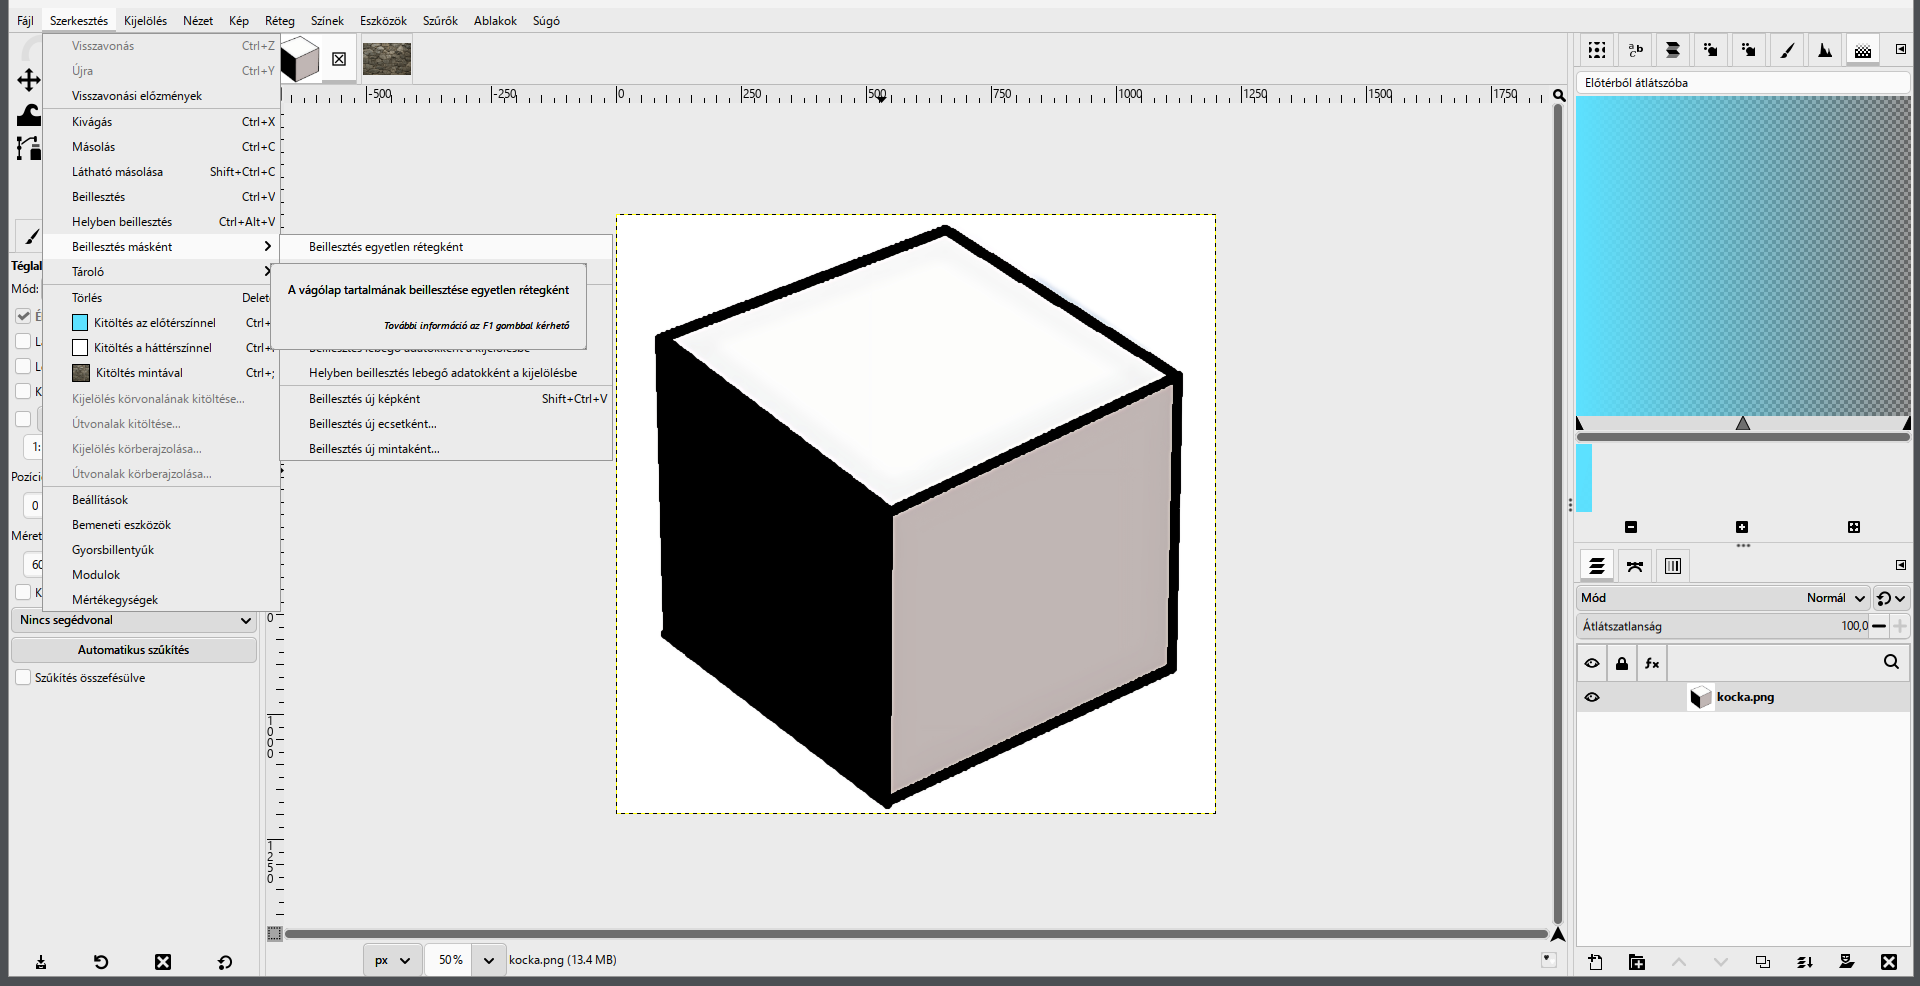Select the Move tool in toolbox

(29, 80)
